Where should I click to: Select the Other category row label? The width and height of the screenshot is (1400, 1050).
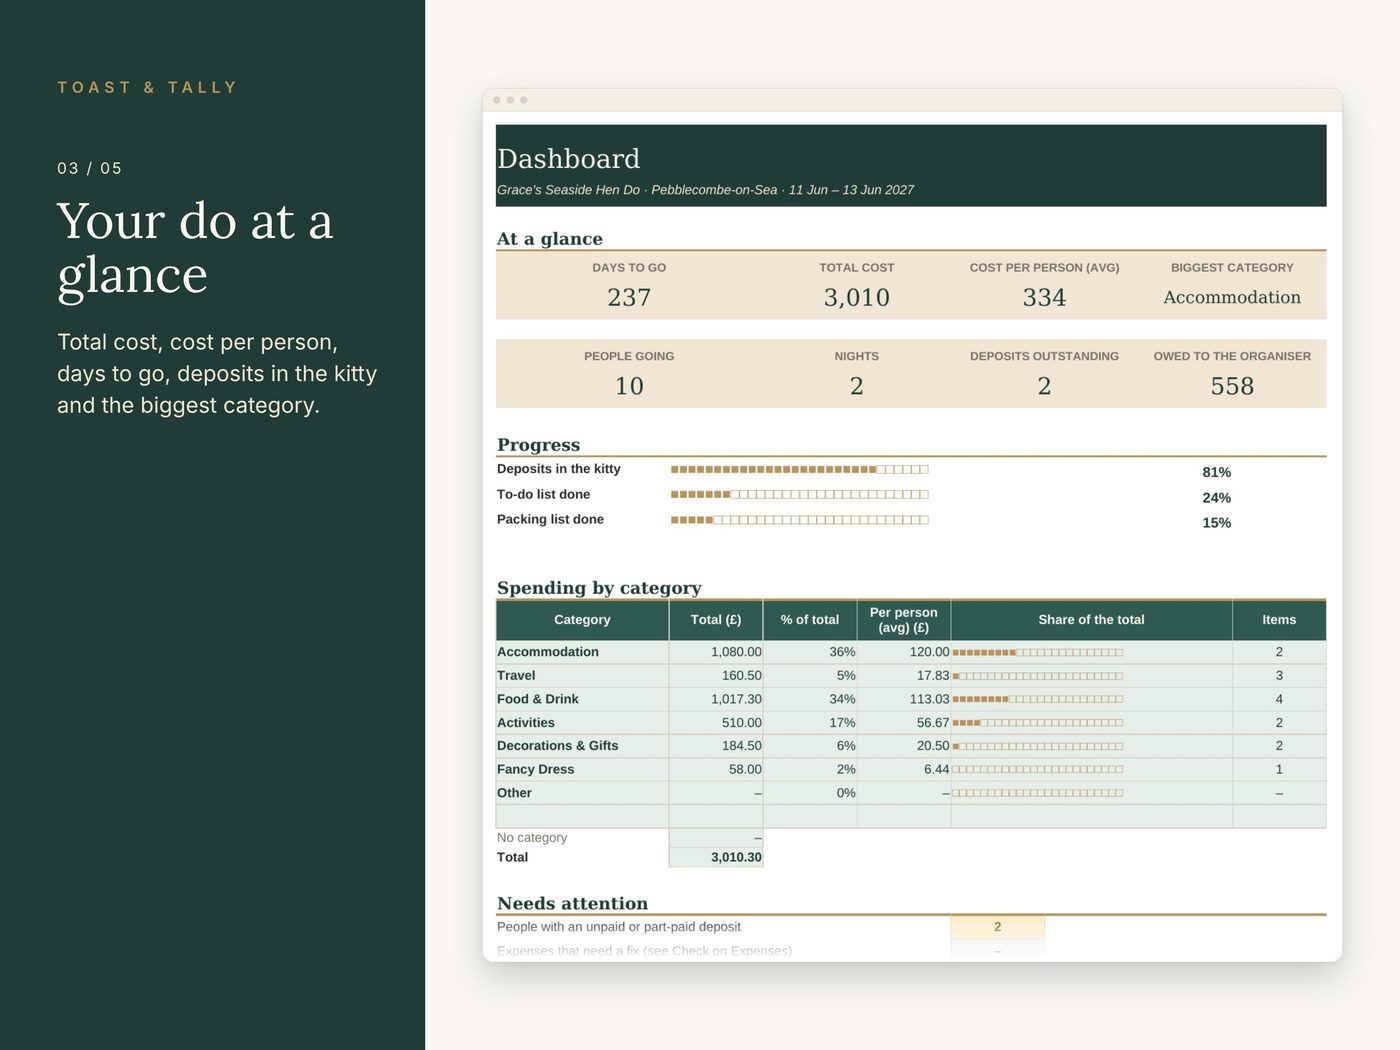515,793
